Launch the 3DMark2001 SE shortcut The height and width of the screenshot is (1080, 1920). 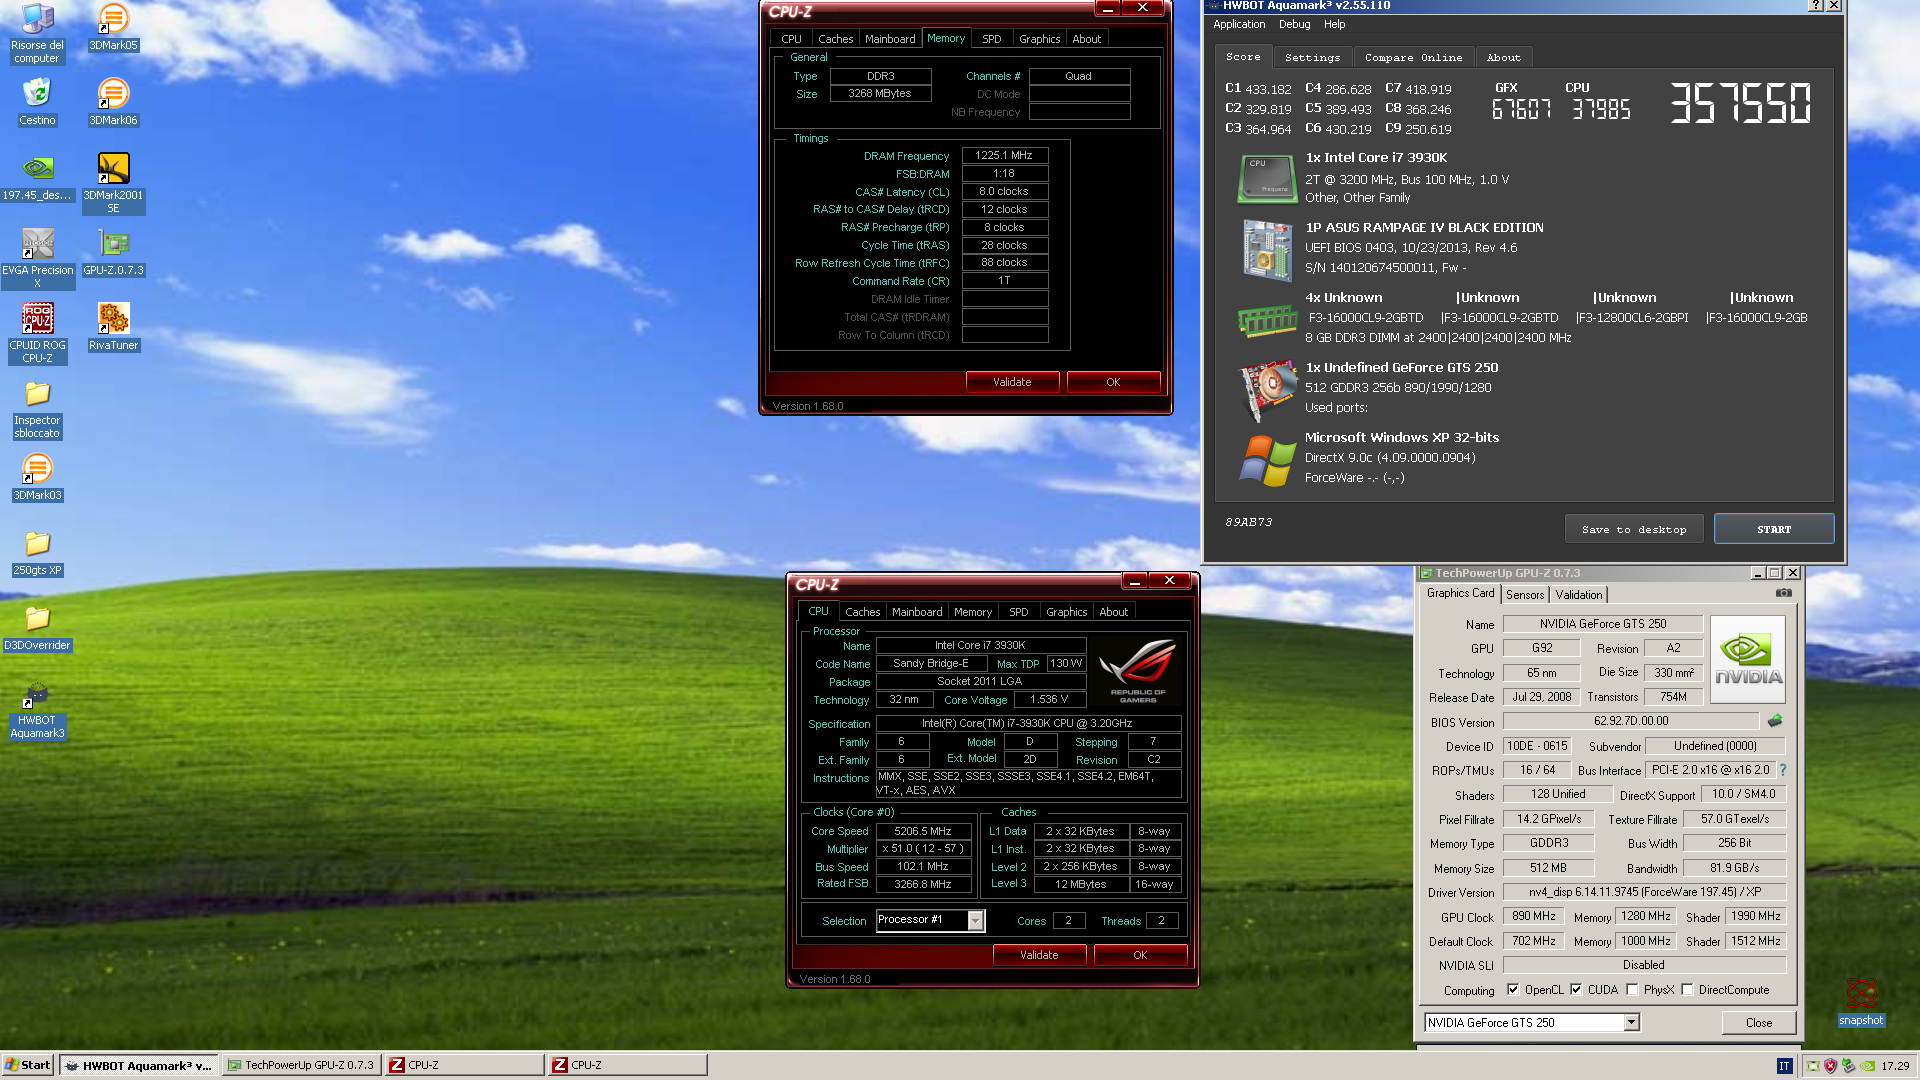113,184
